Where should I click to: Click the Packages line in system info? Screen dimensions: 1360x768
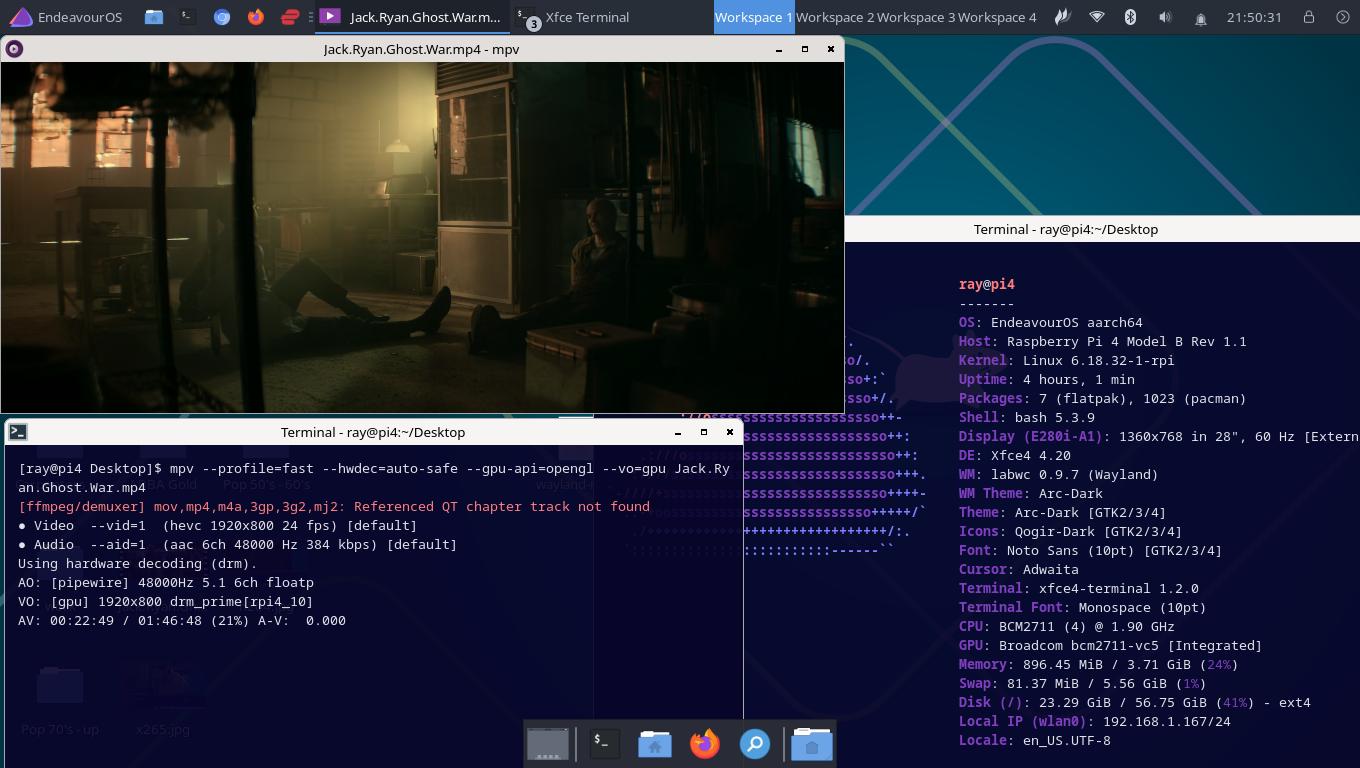click(1102, 398)
